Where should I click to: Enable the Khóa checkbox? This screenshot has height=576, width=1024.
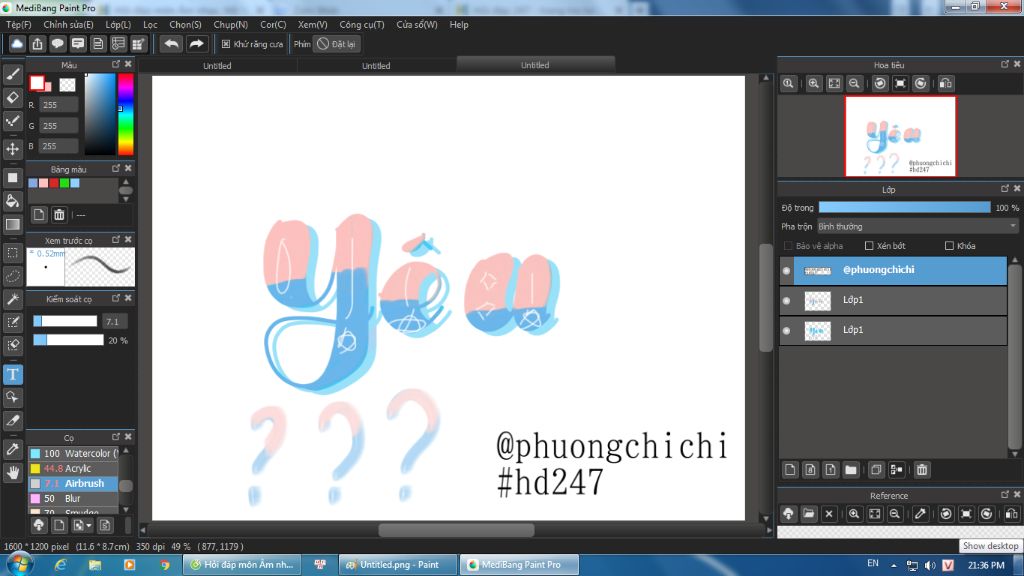949,246
